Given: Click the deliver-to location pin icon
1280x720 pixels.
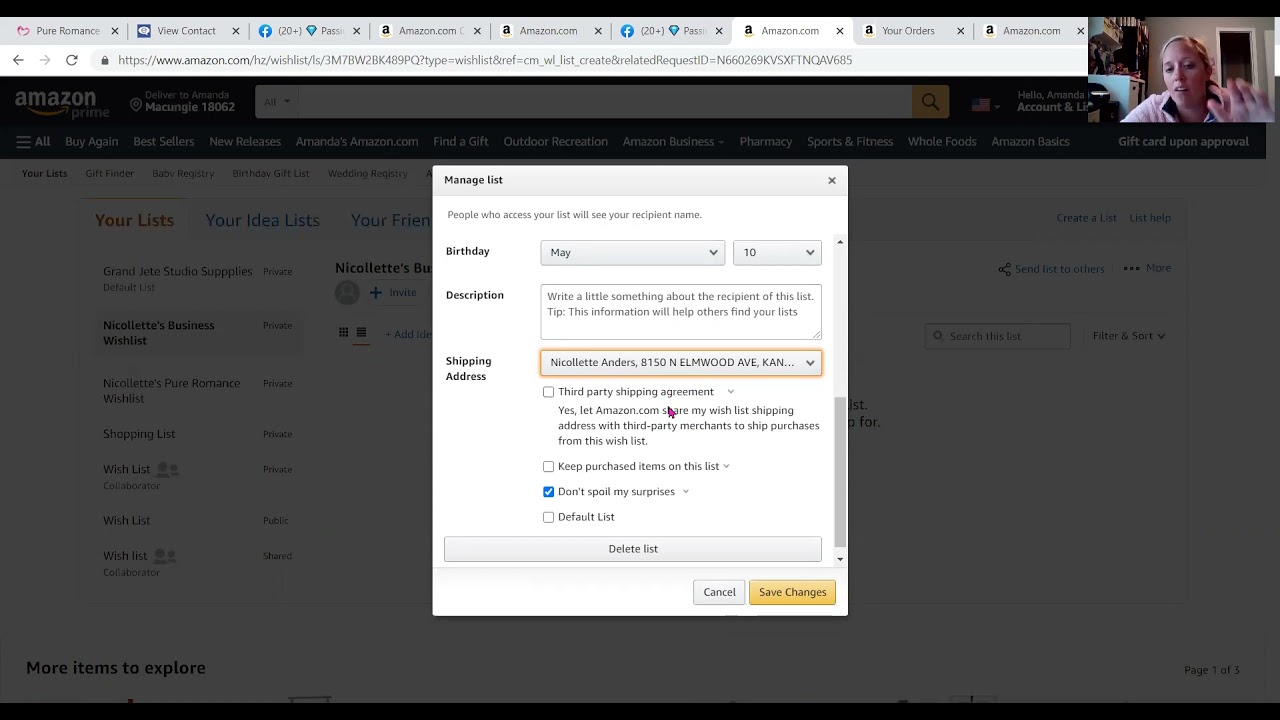Looking at the screenshot, I should 136,104.
